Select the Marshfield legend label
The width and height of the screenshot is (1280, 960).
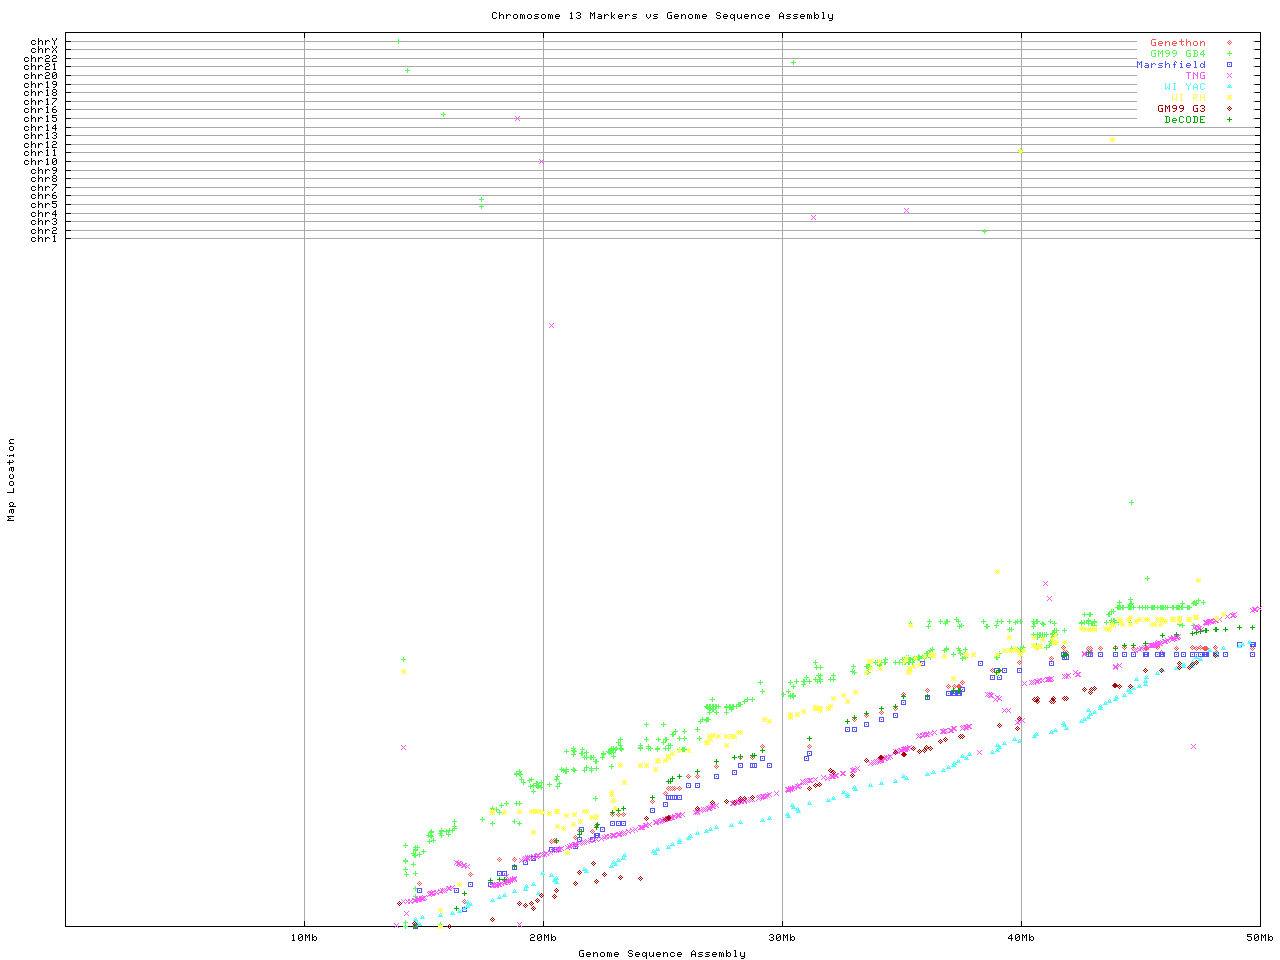(1170, 65)
